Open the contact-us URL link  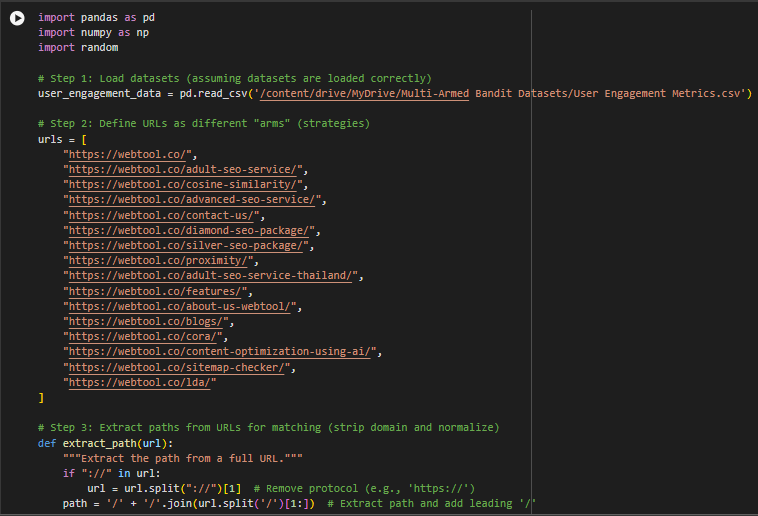tap(161, 215)
